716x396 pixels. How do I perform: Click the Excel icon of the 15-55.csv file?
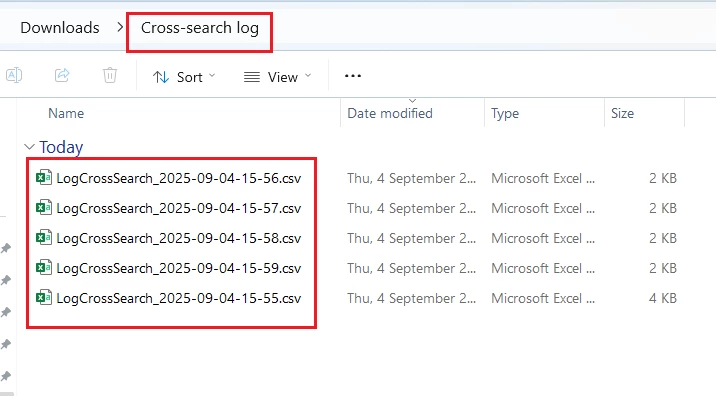pyautogui.click(x=44, y=298)
